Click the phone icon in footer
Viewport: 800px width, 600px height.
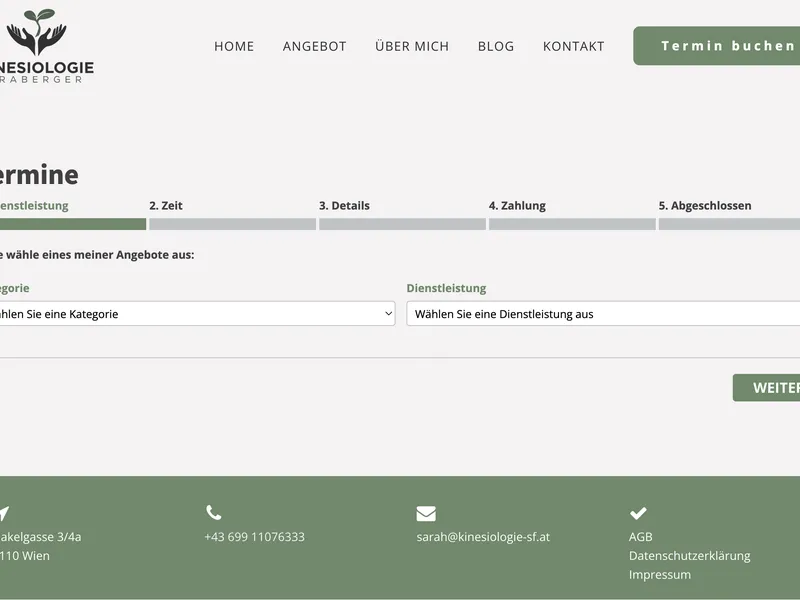pyautogui.click(x=214, y=513)
